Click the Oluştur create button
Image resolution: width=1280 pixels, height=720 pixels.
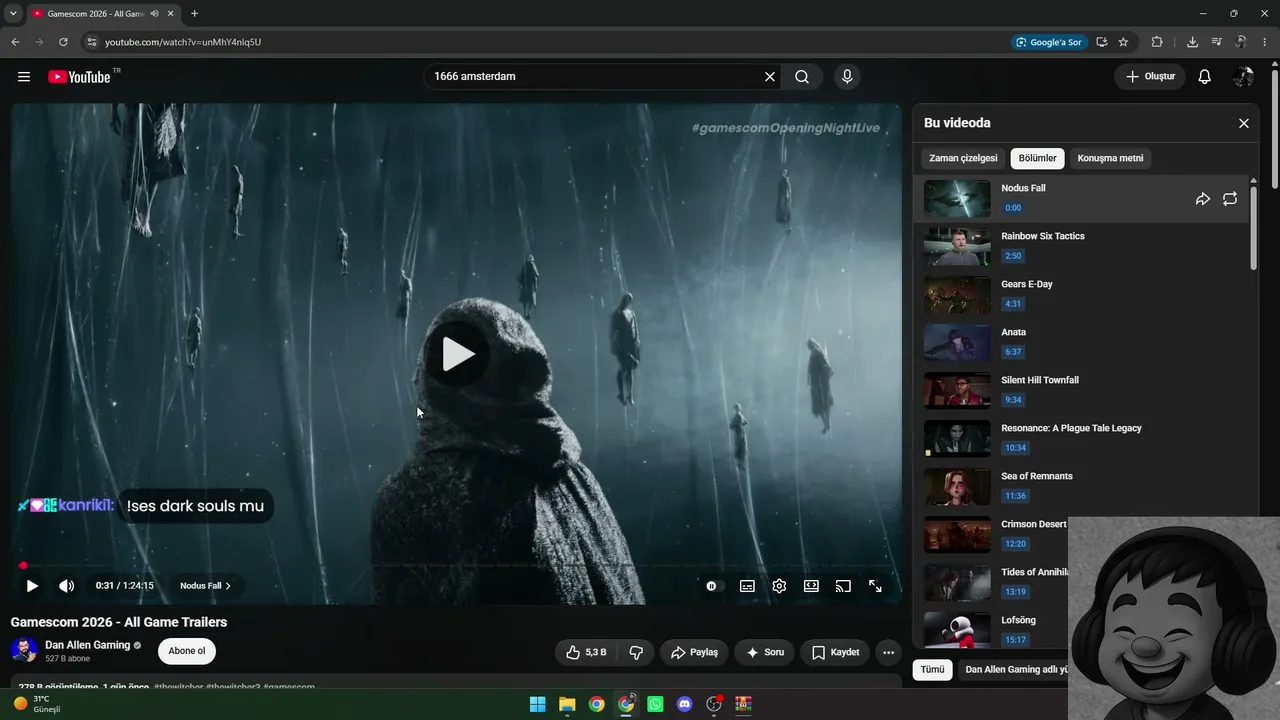[1150, 77]
